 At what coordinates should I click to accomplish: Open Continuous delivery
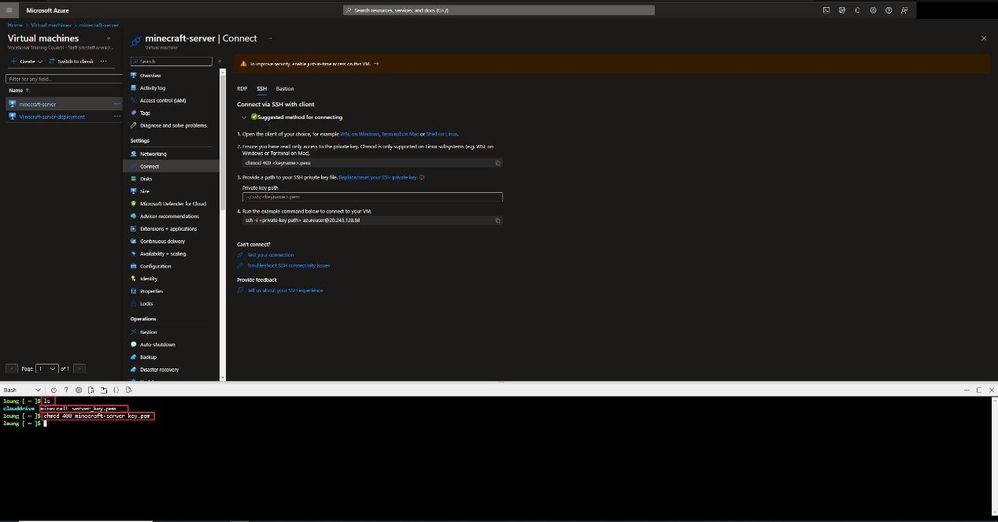pyautogui.click(x=162, y=241)
